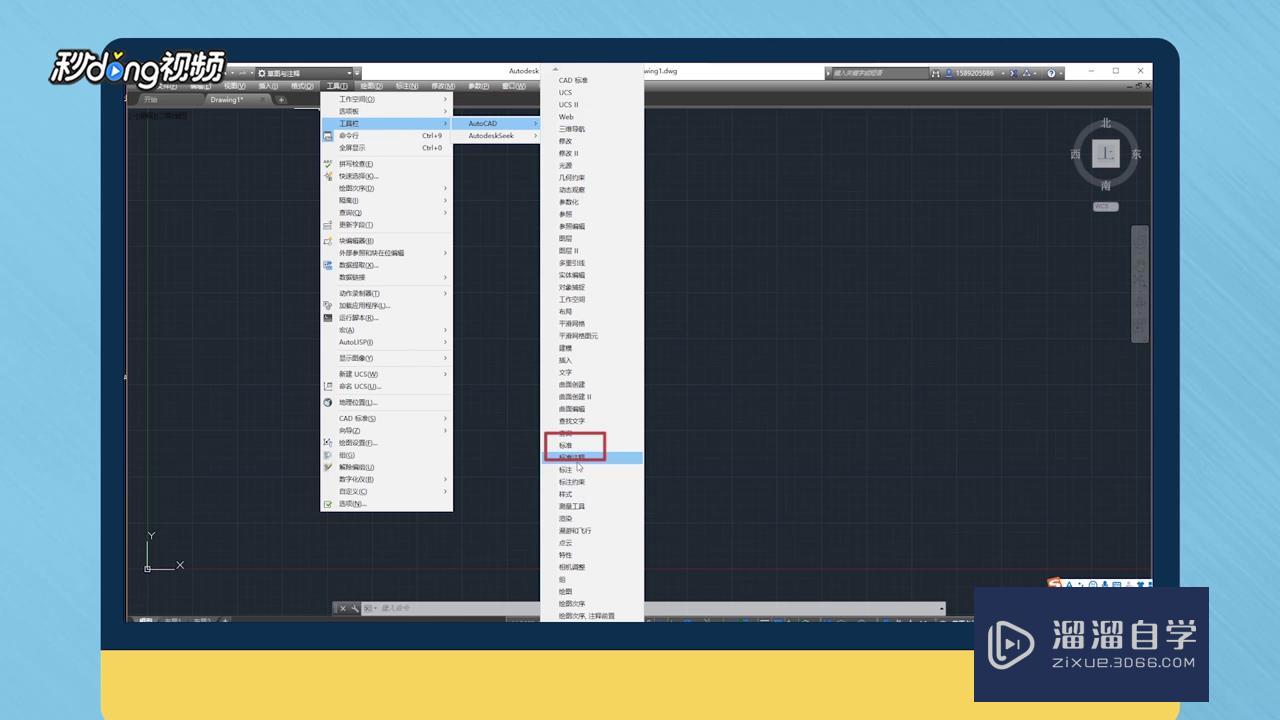Expand the CAD Standards (CAD 标准) submenu in Tools

tap(386, 419)
